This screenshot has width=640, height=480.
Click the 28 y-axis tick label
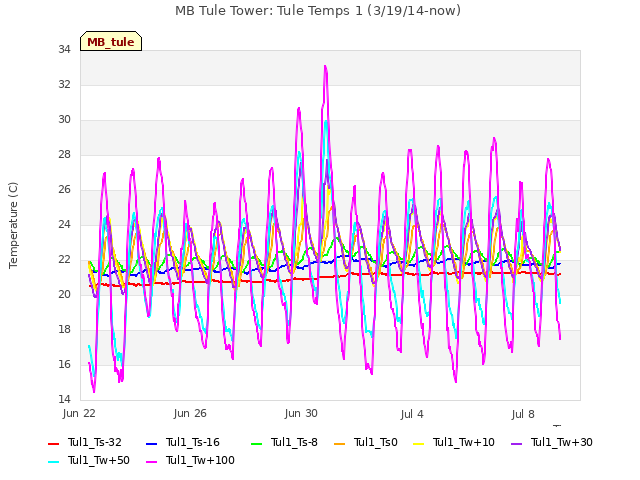(64, 155)
